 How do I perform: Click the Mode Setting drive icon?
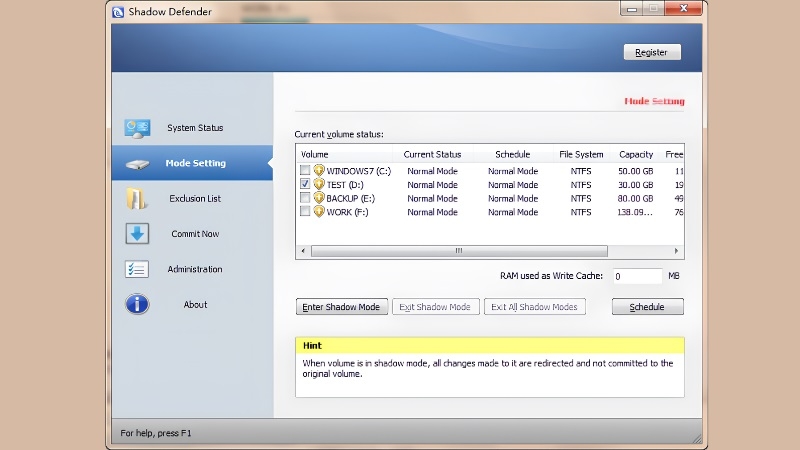(137, 164)
